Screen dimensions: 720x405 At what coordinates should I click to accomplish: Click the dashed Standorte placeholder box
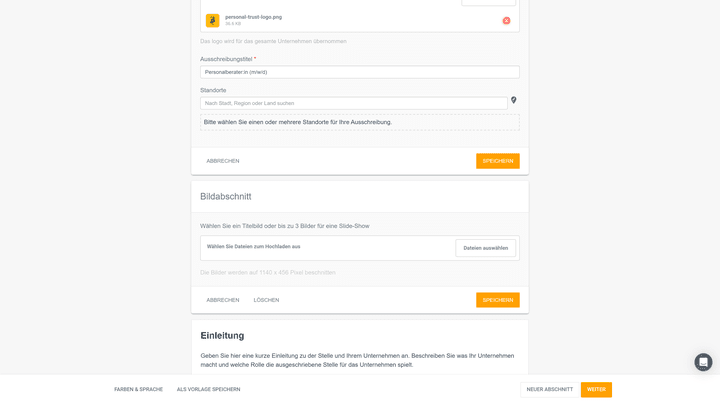(359, 122)
